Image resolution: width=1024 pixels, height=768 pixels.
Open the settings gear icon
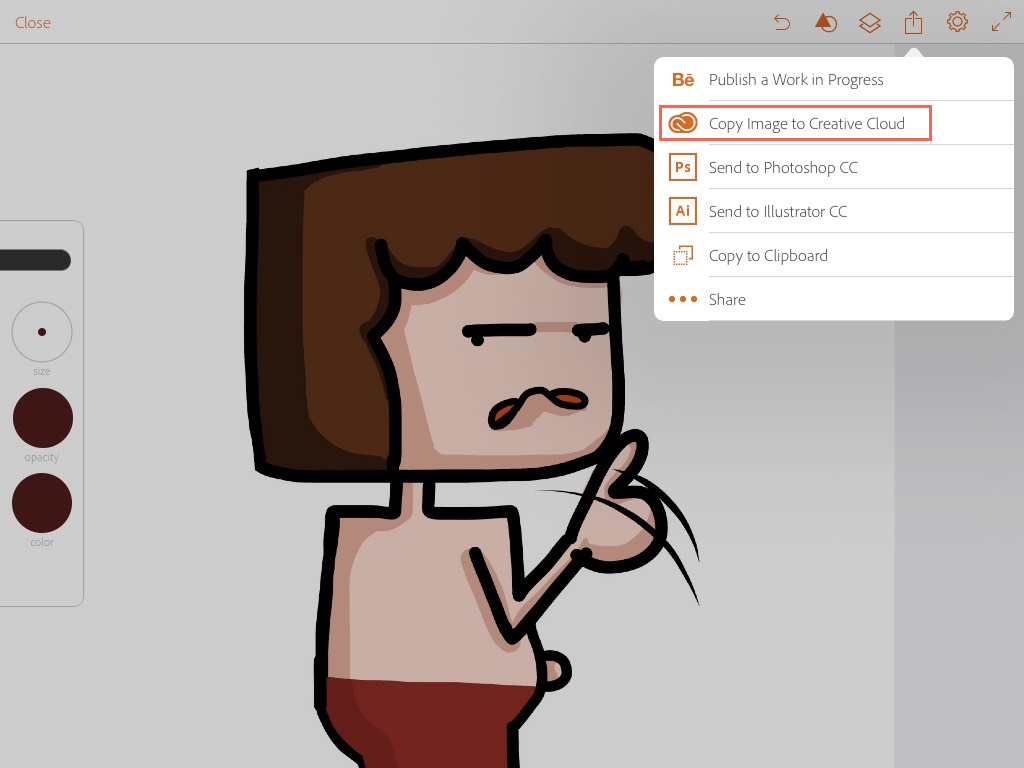click(957, 22)
